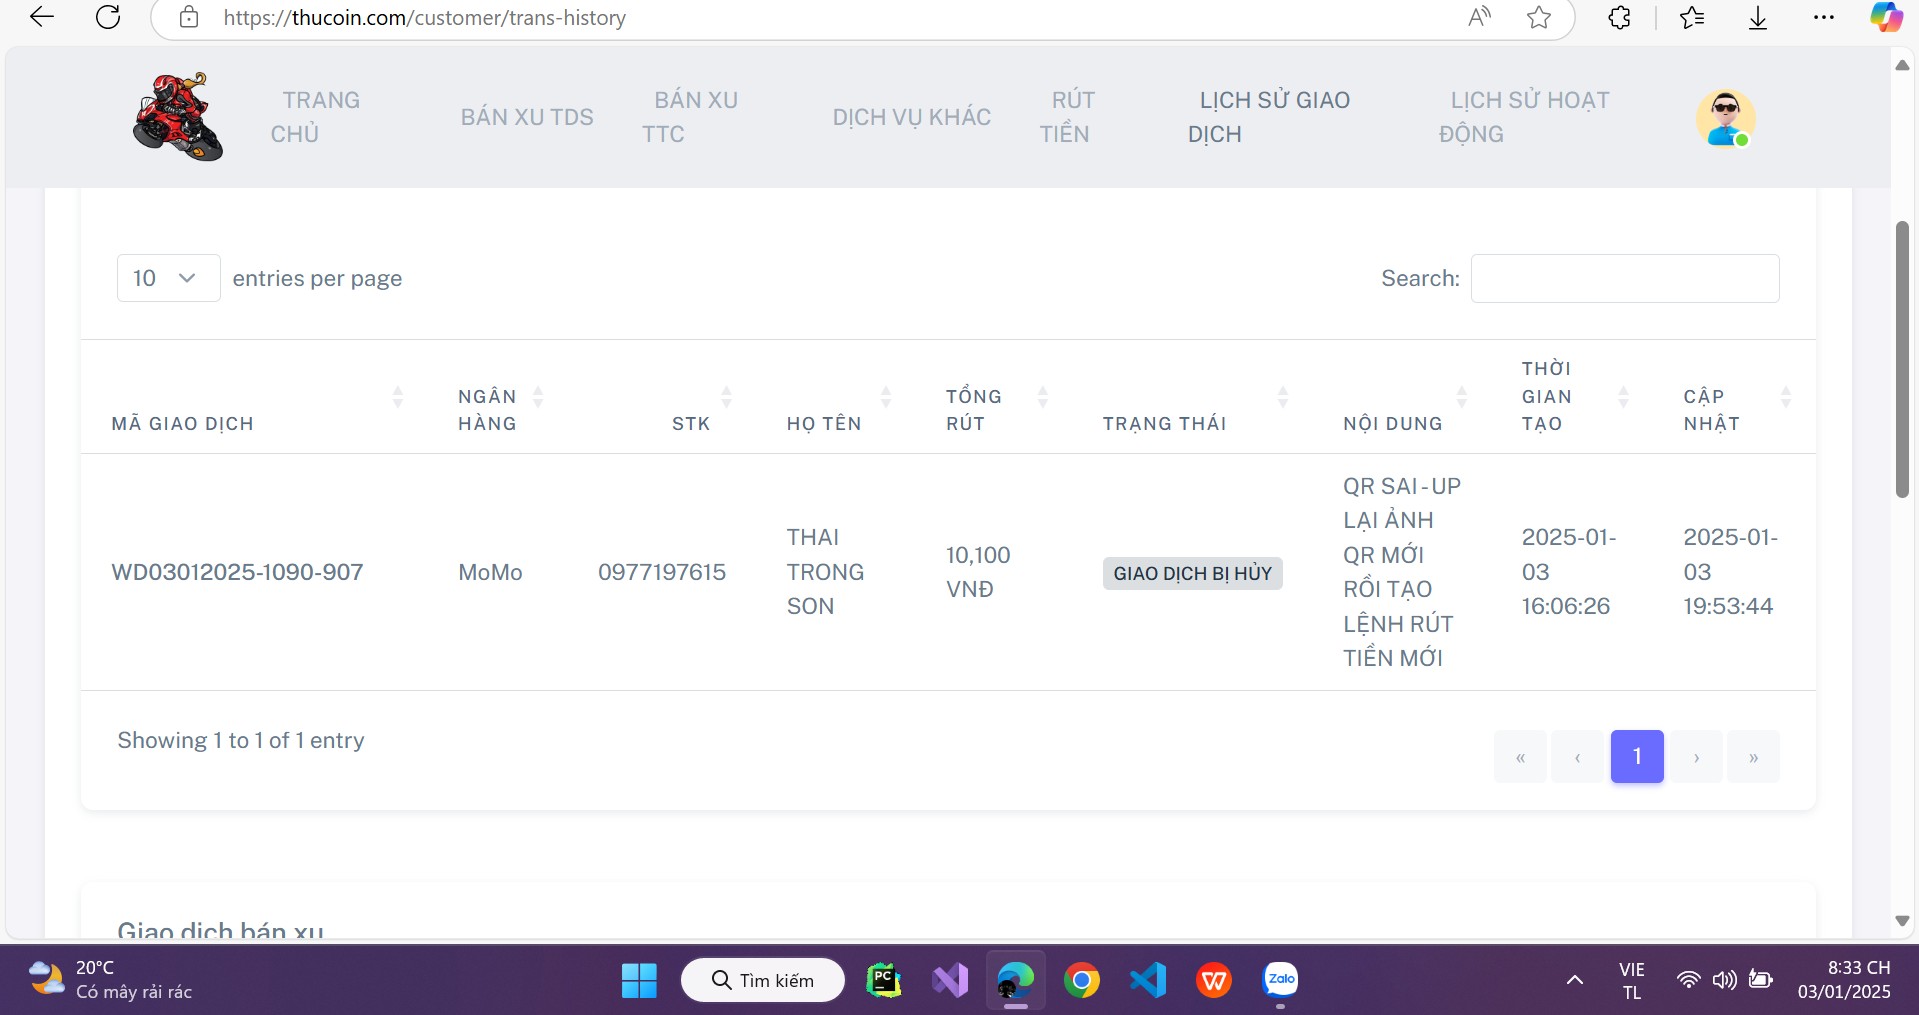The width and height of the screenshot is (1919, 1015).
Task: Show hidden system tray icons chevron
Action: tap(1574, 980)
